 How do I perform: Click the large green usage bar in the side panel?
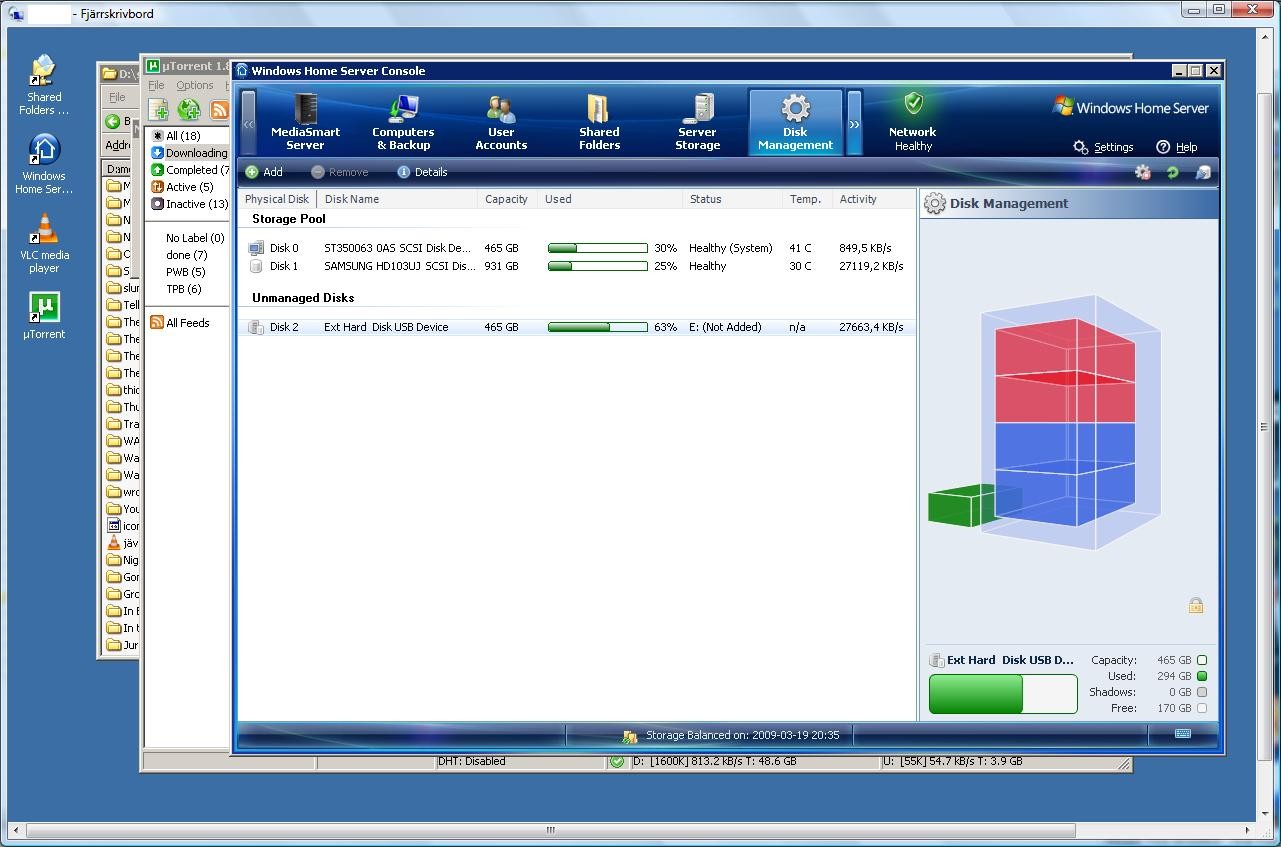[x=1003, y=694]
